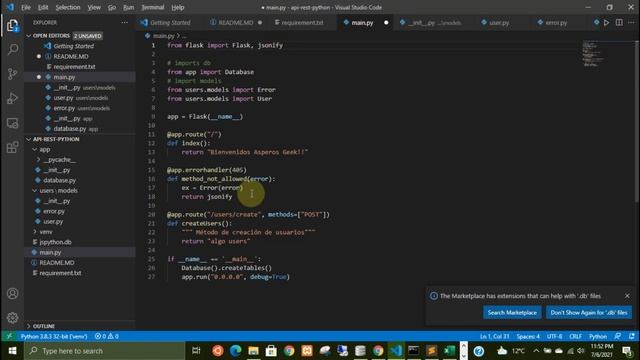Open Sublime Text from taskbar

(x=431, y=351)
